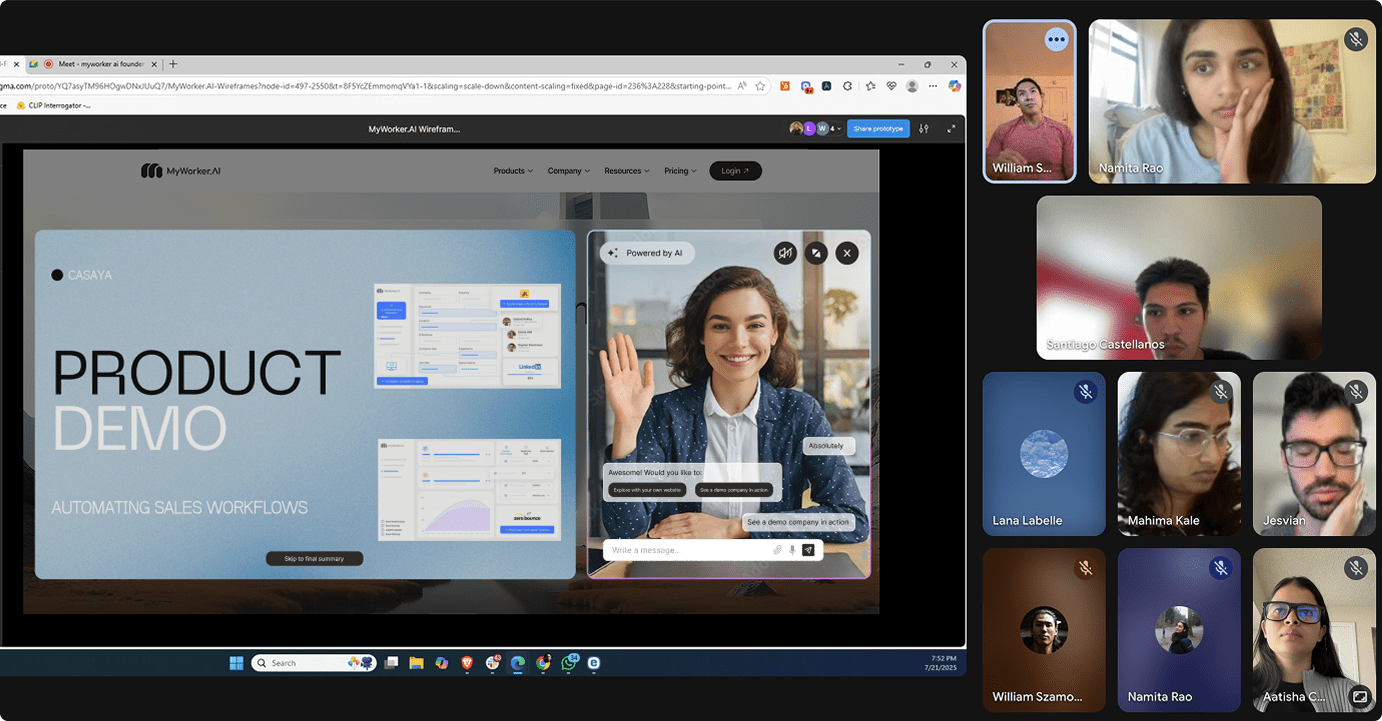Click the microphone icon in message box
Screen dimensions: 1382x721
coord(792,550)
